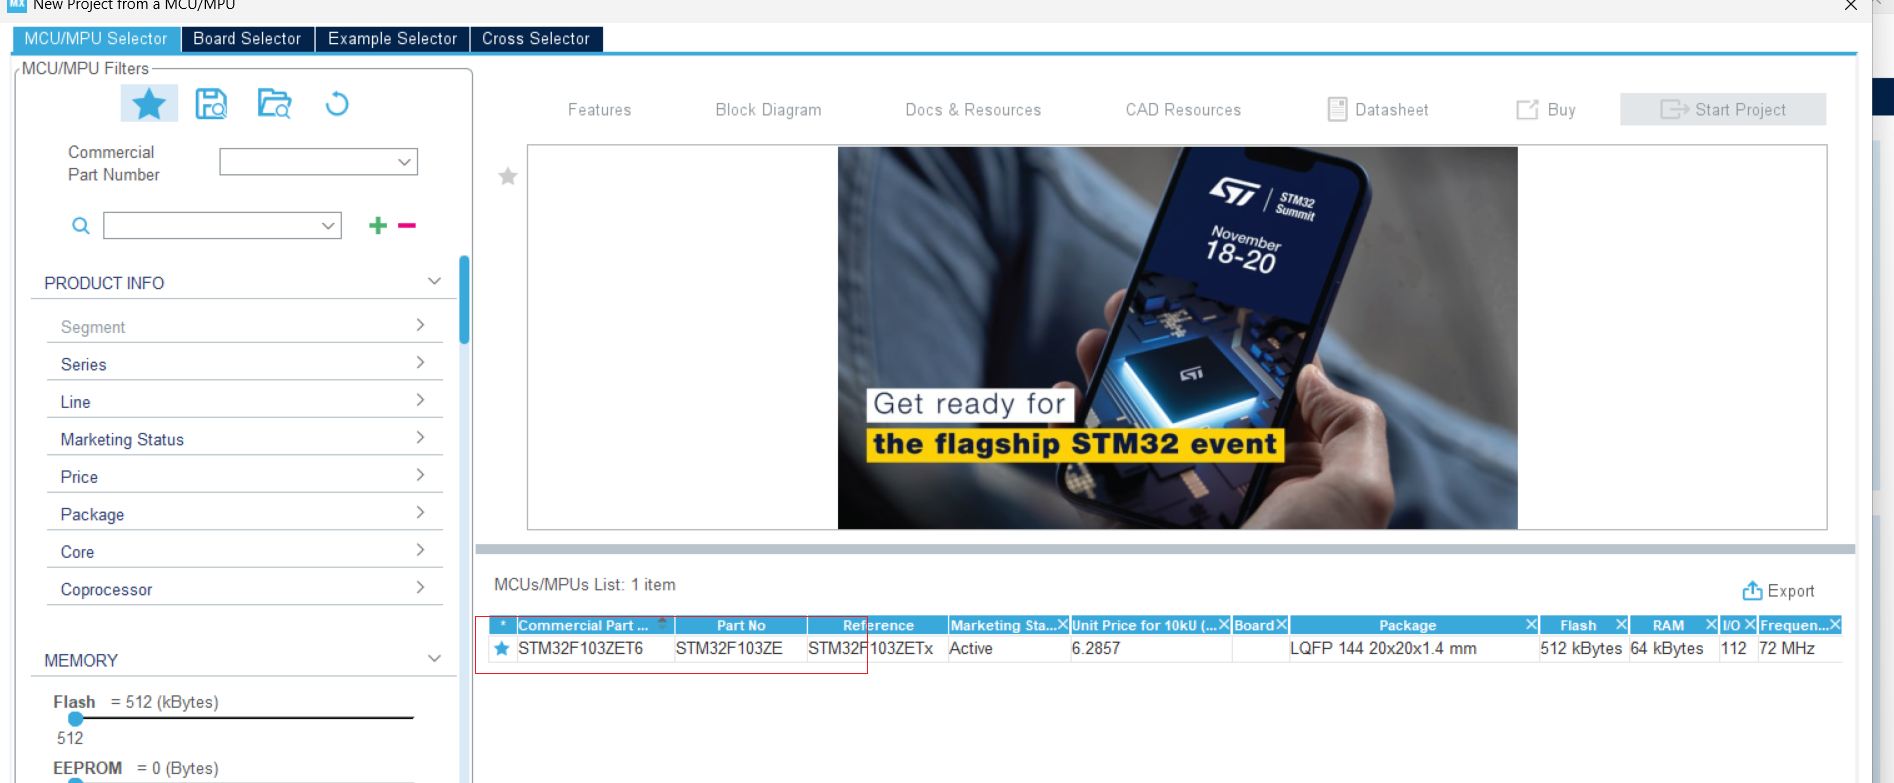Reset all filters with refresh icon
1894x783 pixels.
pyautogui.click(x=337, y=104)
